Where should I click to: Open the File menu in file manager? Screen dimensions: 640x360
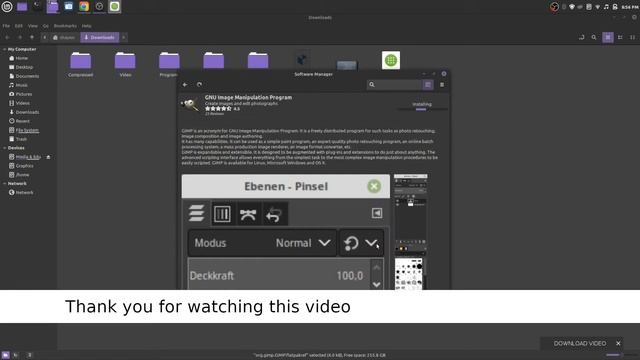(6, 26)
